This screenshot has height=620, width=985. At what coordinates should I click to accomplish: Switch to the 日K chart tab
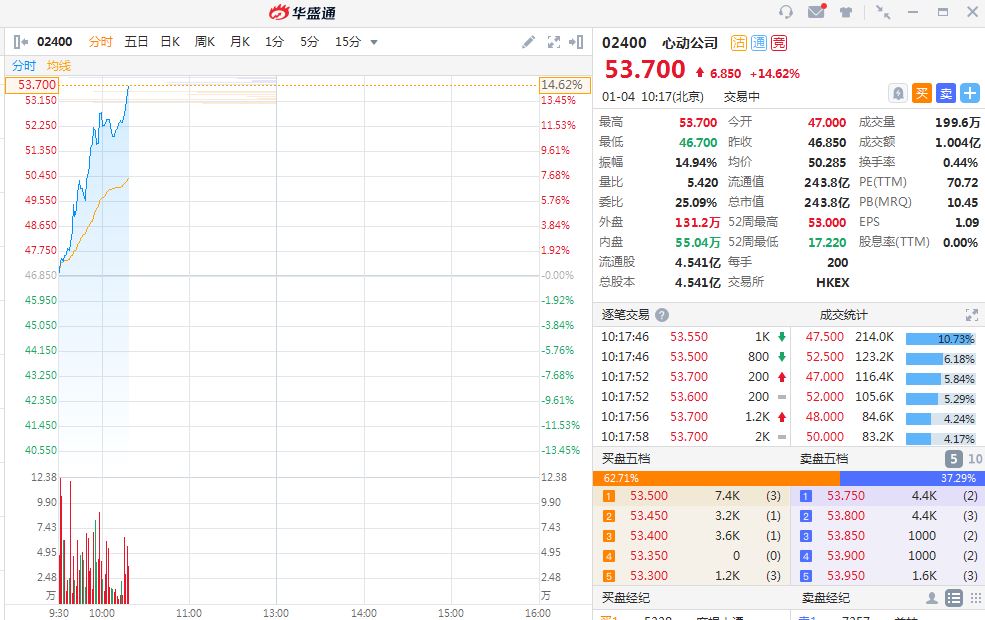(x=170, y=42)
